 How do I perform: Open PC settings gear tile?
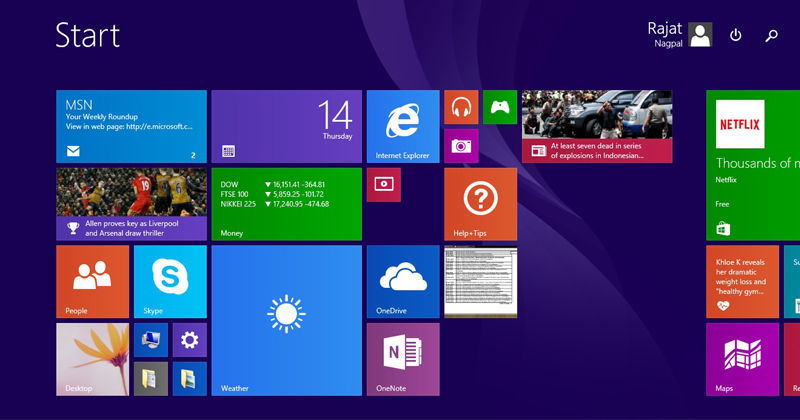[x=189, y=340]
